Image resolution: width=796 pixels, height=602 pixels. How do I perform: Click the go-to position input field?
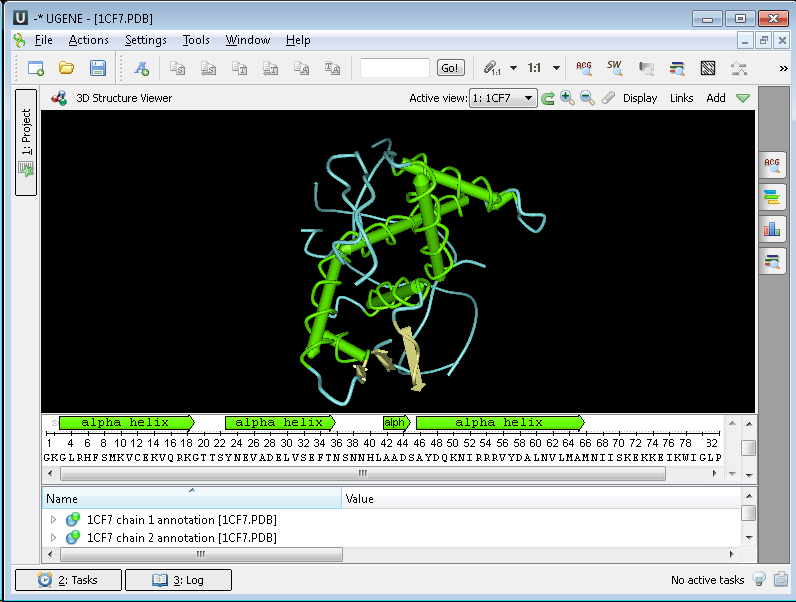point(395,68)
